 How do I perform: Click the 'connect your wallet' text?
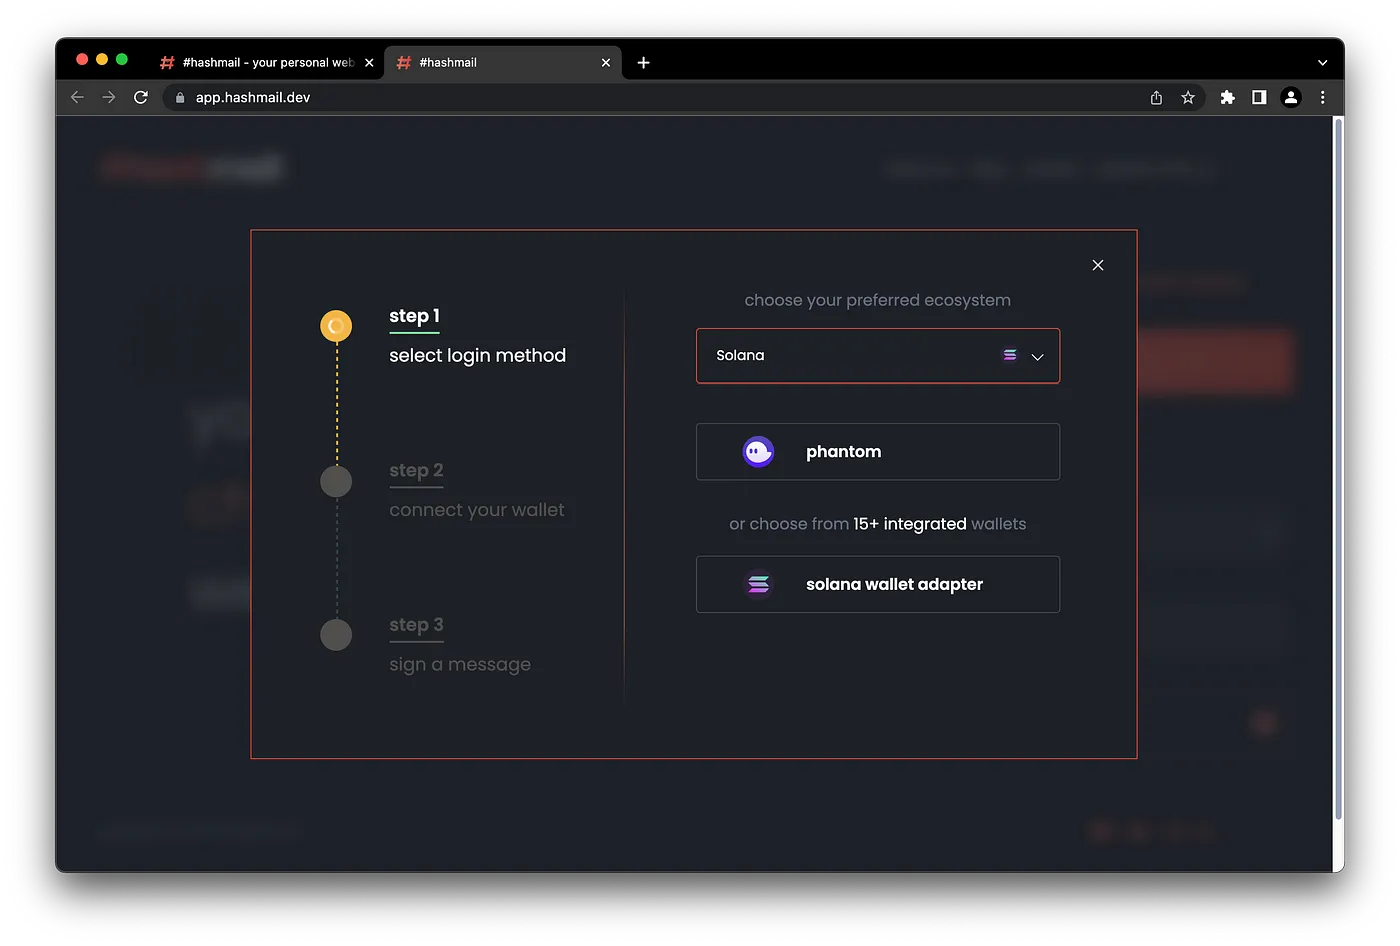click(477, 510)
